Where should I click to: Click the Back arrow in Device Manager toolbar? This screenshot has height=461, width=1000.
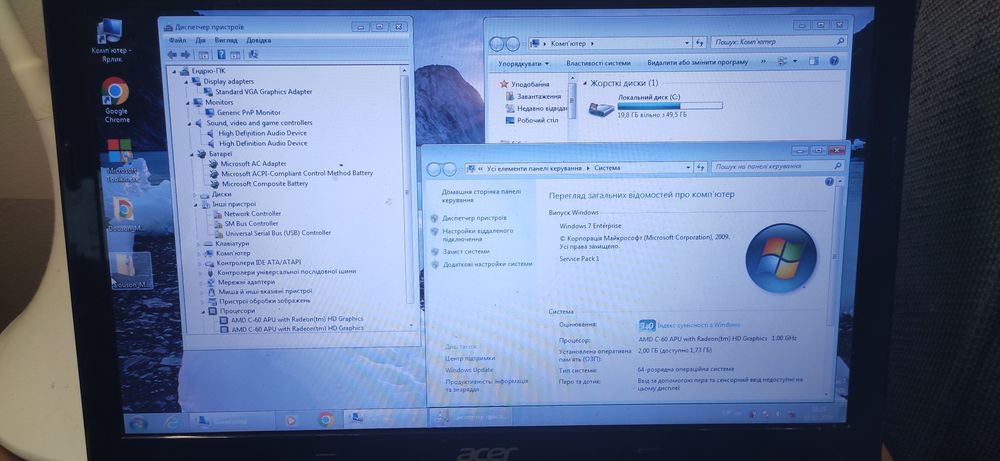tap(172, 55)
